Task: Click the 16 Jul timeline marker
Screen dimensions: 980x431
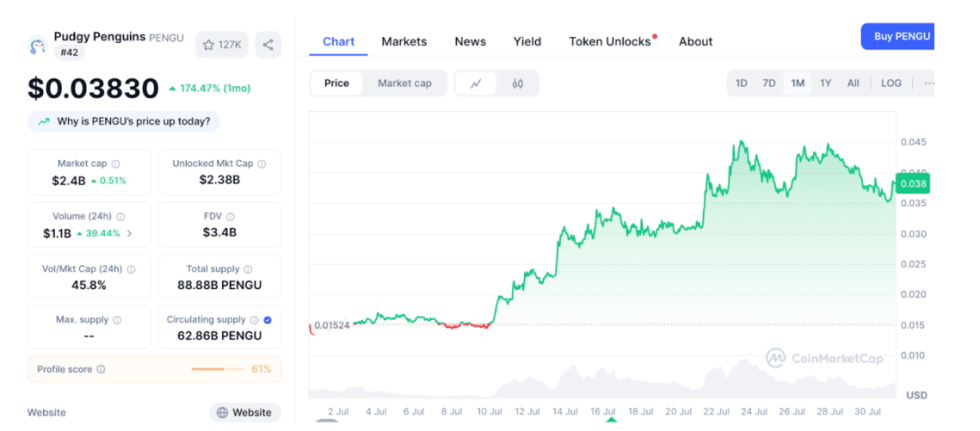Action: pos(611,419)
